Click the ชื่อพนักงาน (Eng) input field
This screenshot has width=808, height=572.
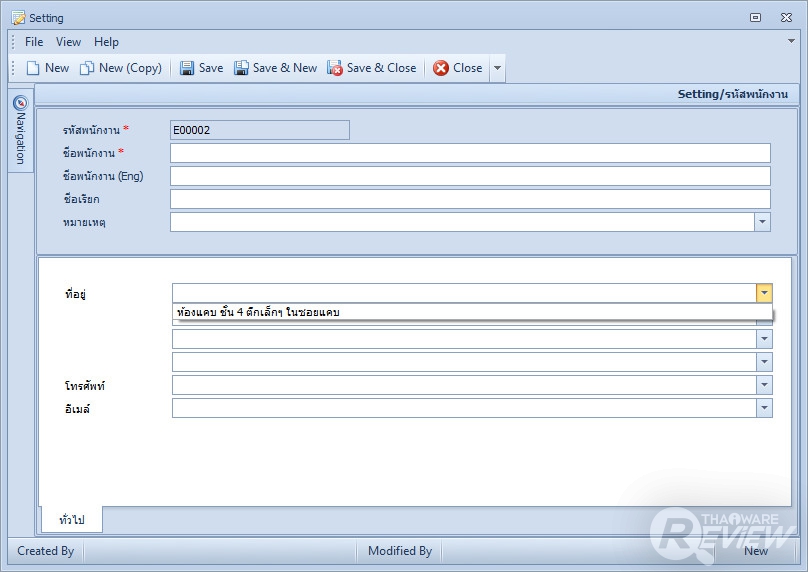click(470, 176)
